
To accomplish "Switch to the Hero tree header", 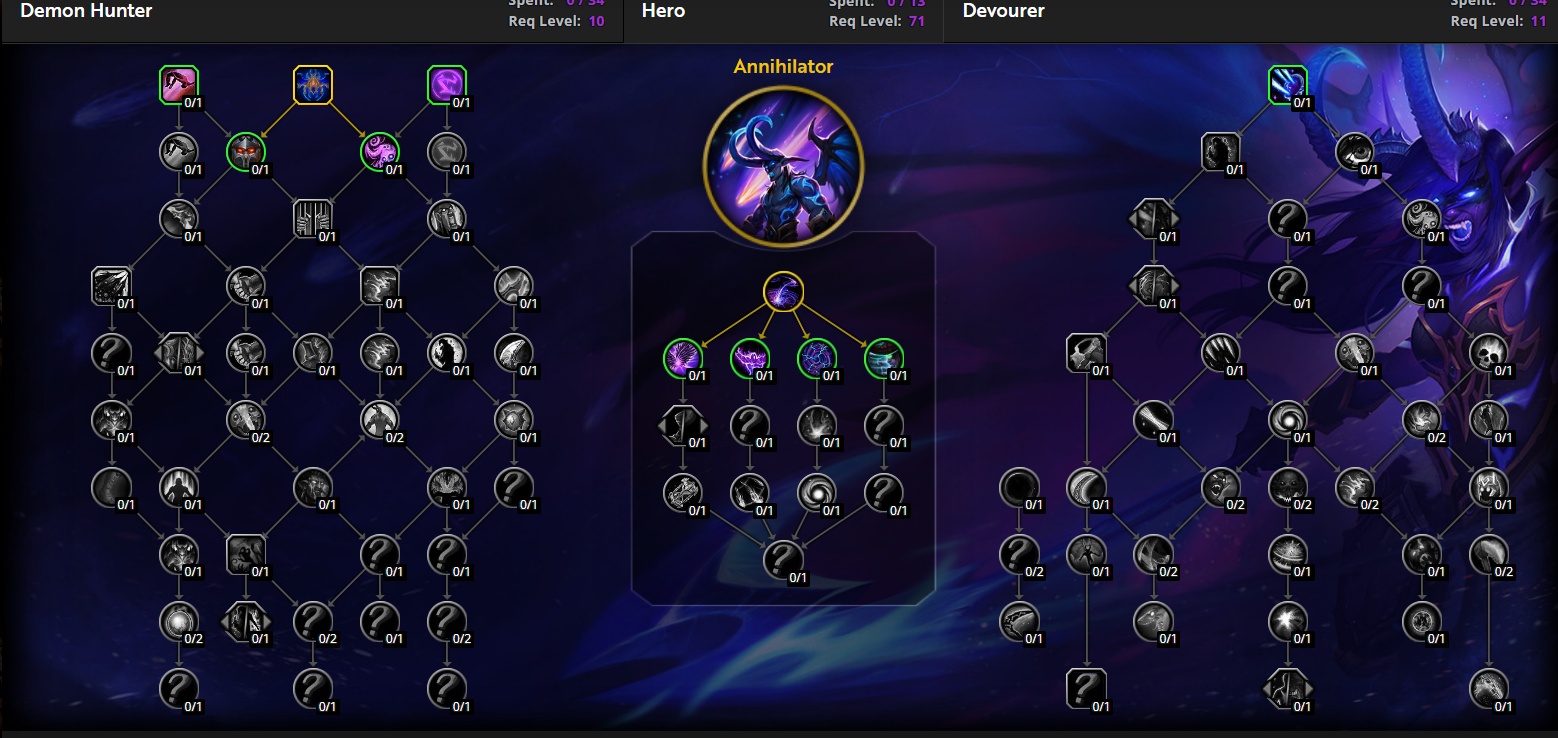I will click(663, 11).
